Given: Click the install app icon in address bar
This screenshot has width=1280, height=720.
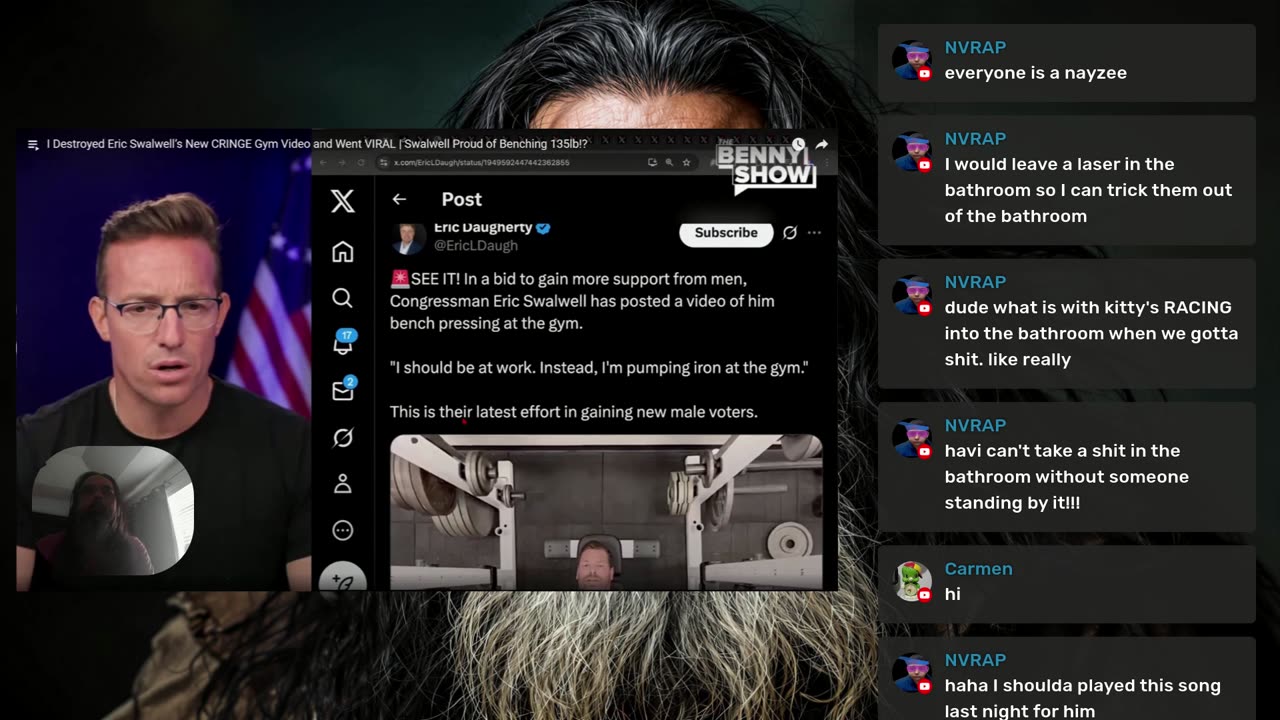Looking at the screenshot, I should click(x=652, y=162).
